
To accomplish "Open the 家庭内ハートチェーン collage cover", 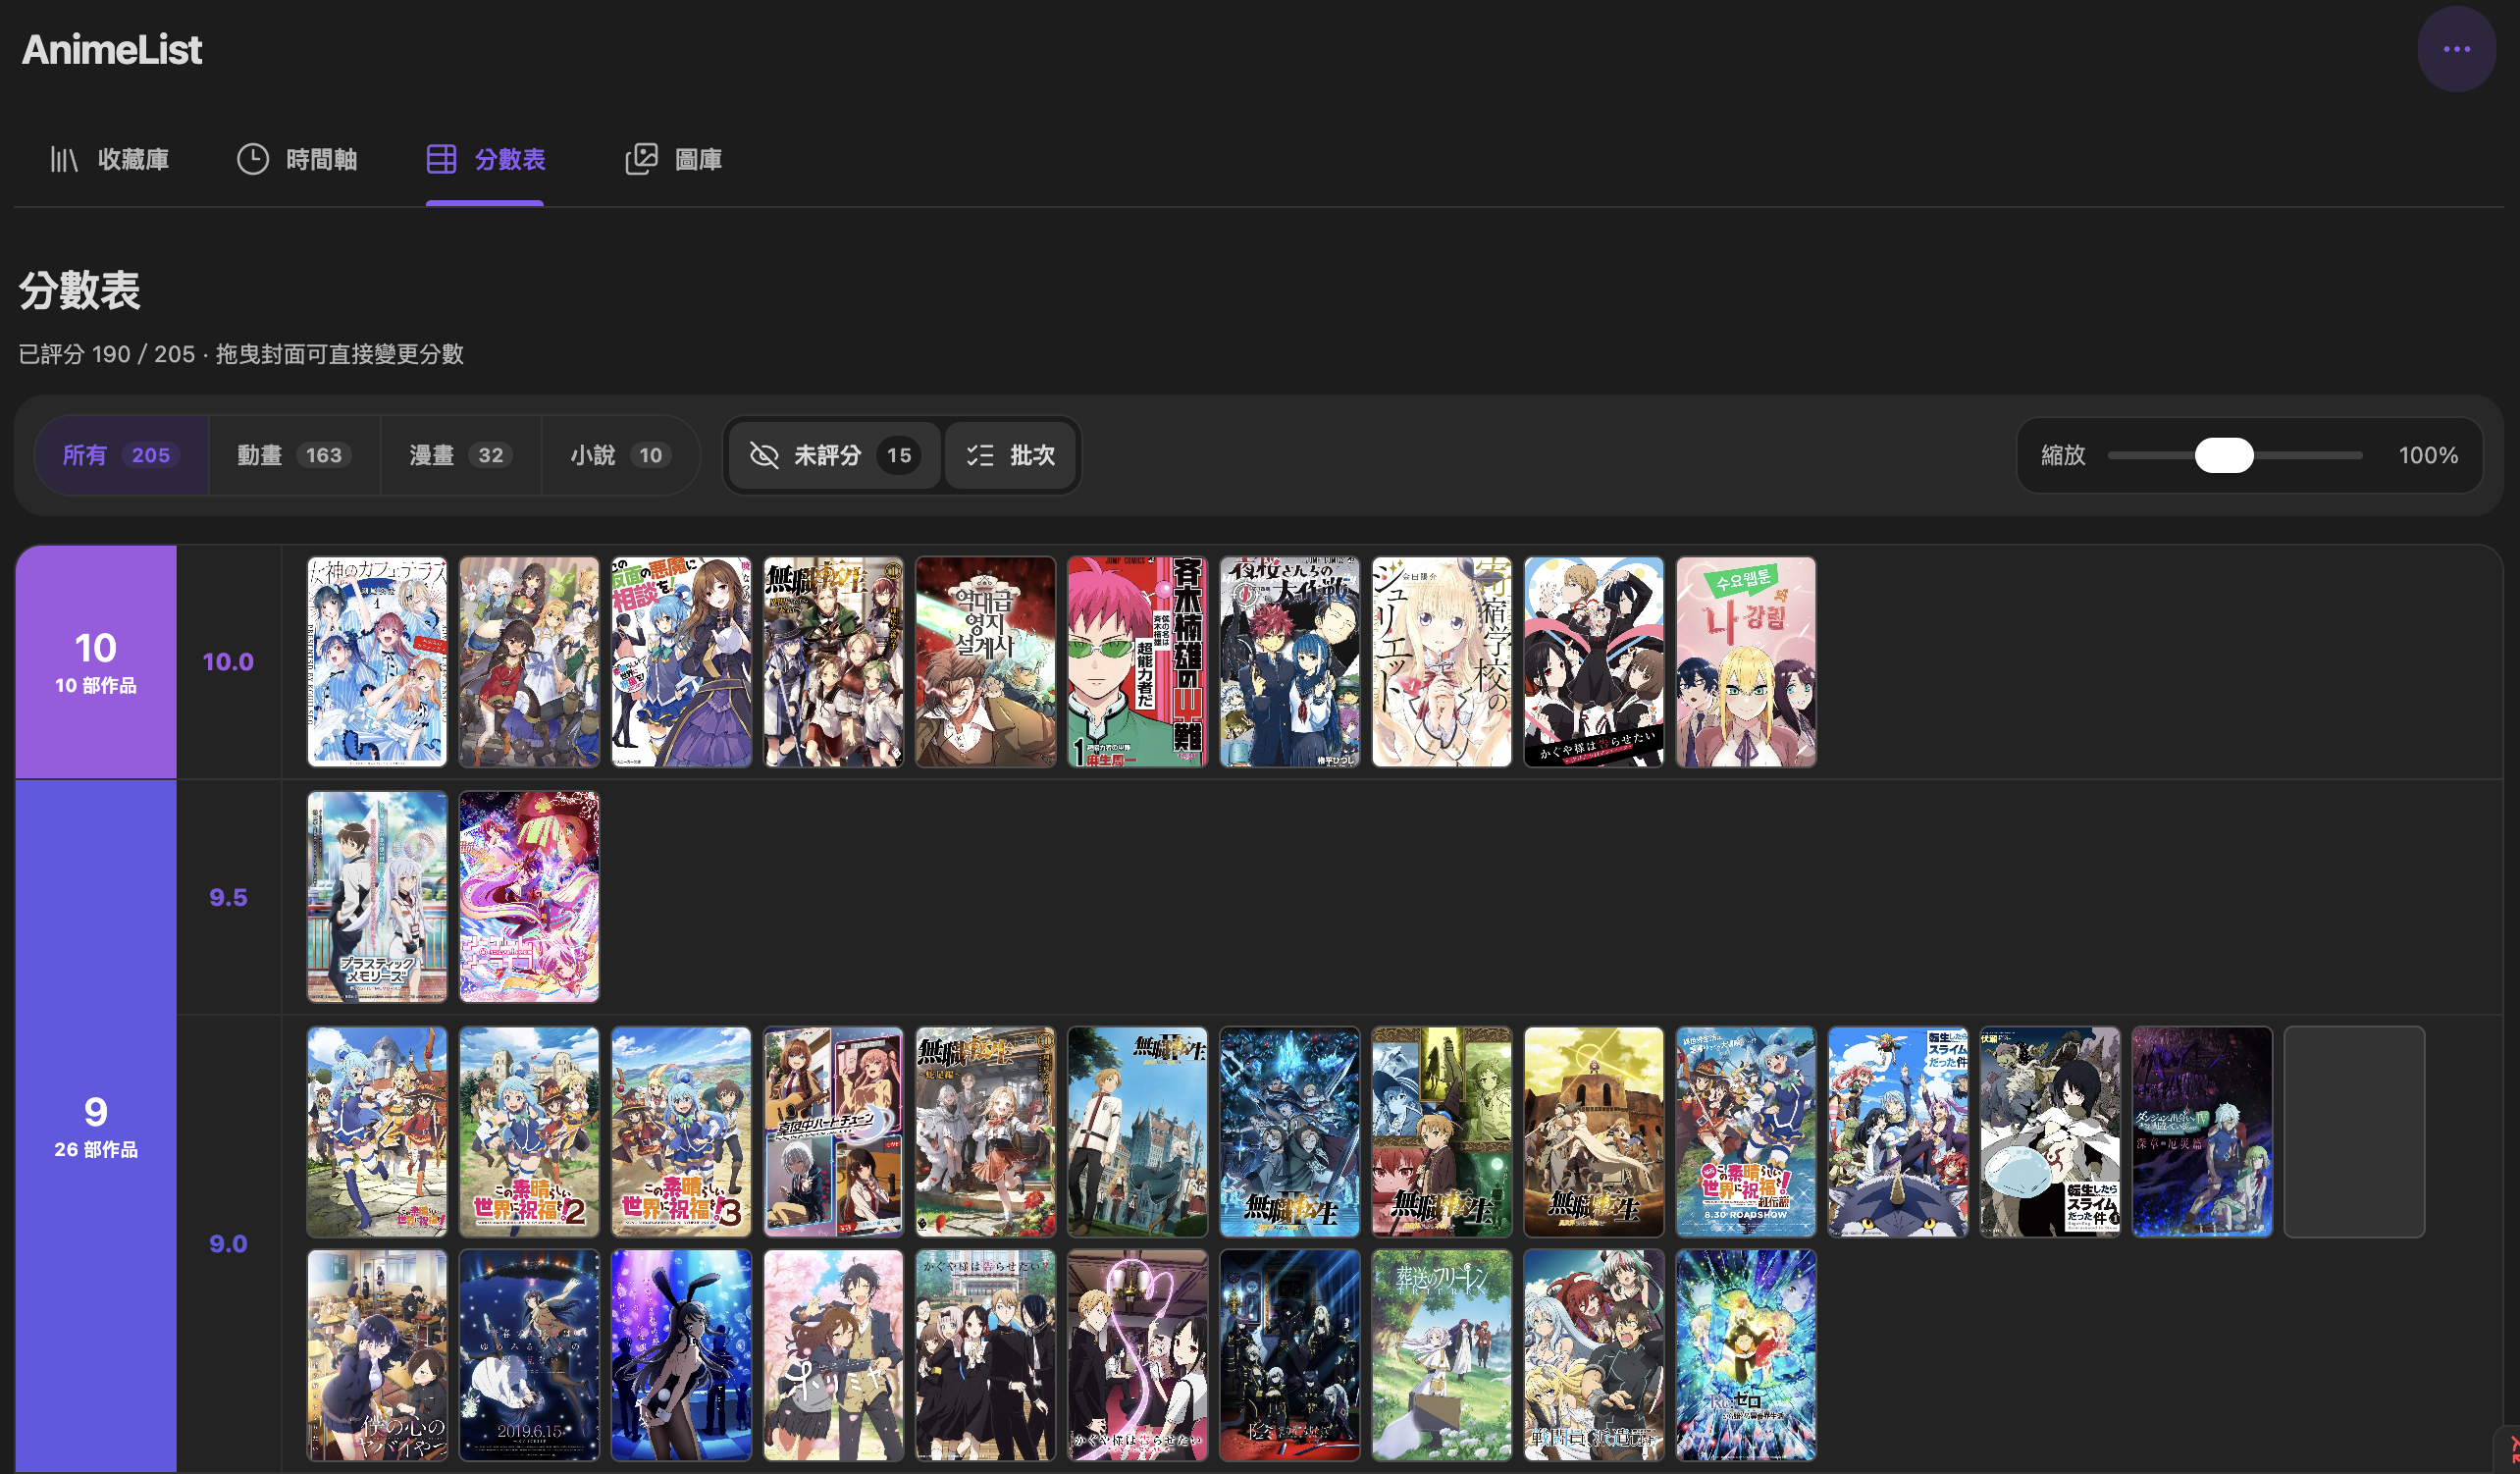I will 833,1132.
